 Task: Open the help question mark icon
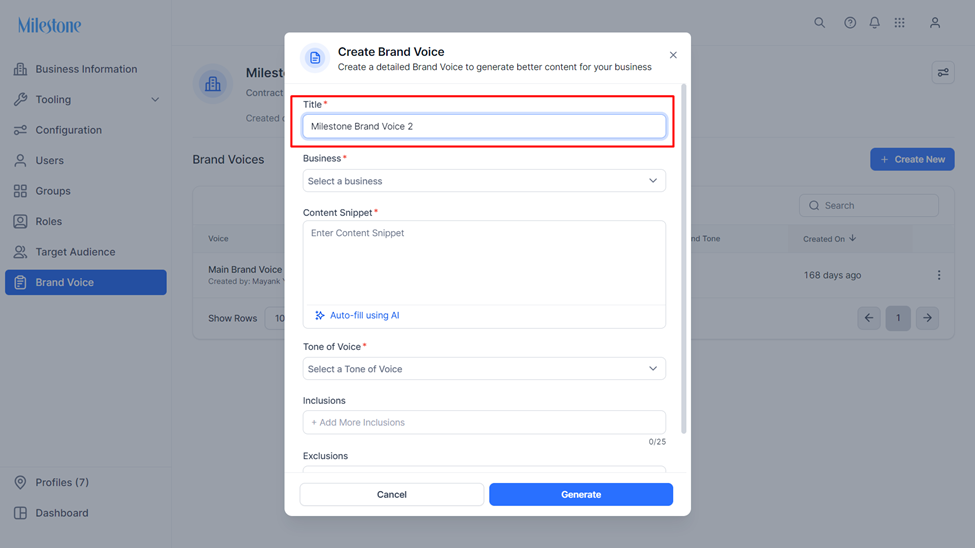pos(849,23)
